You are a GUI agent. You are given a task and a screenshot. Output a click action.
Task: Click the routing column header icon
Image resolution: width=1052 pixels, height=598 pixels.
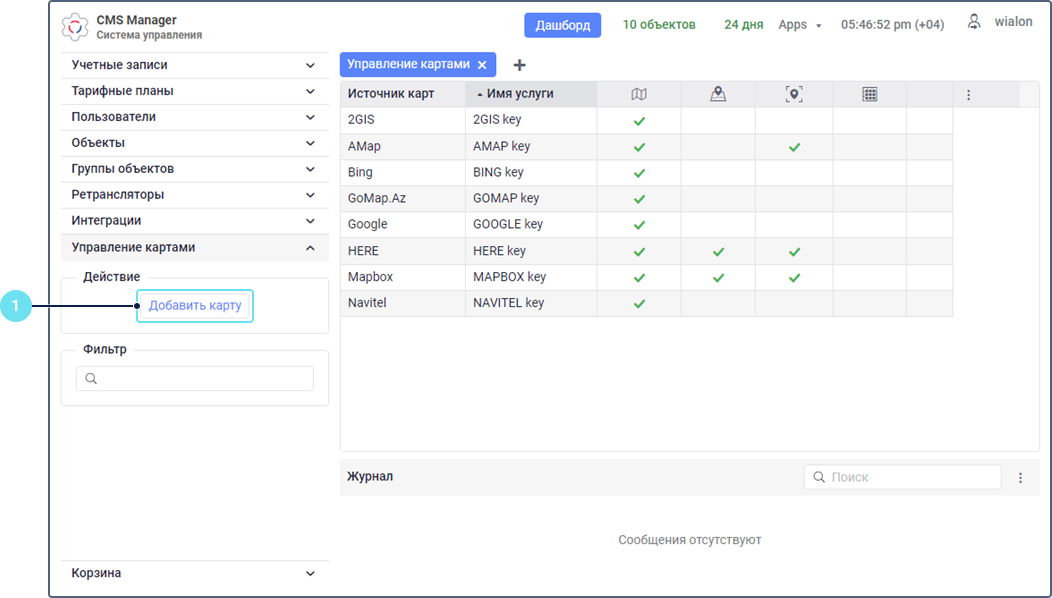(x=717, y=94)
